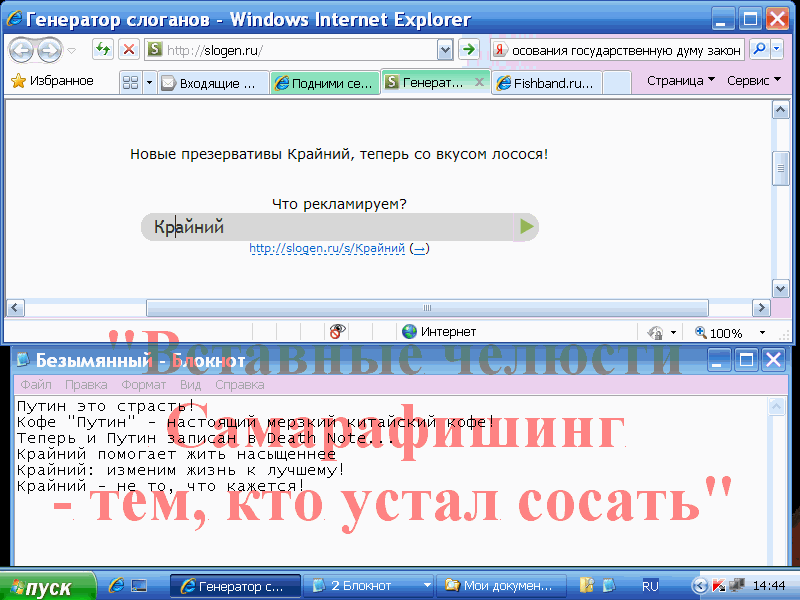Screen dimensions: 800x600
Task: Click the browser Back arrow button
Action: [21, 50]
